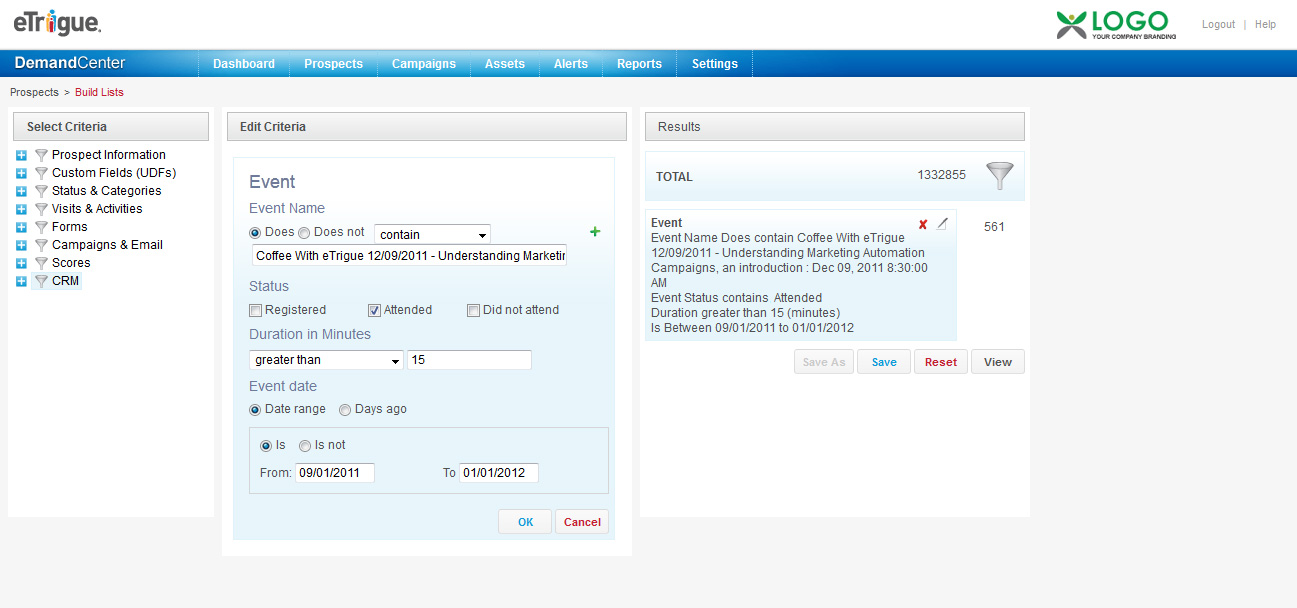The width and height of the screenshot is (1297, 608).
Task: Click the DemandCenter title
Action: (x=70, y=63)
